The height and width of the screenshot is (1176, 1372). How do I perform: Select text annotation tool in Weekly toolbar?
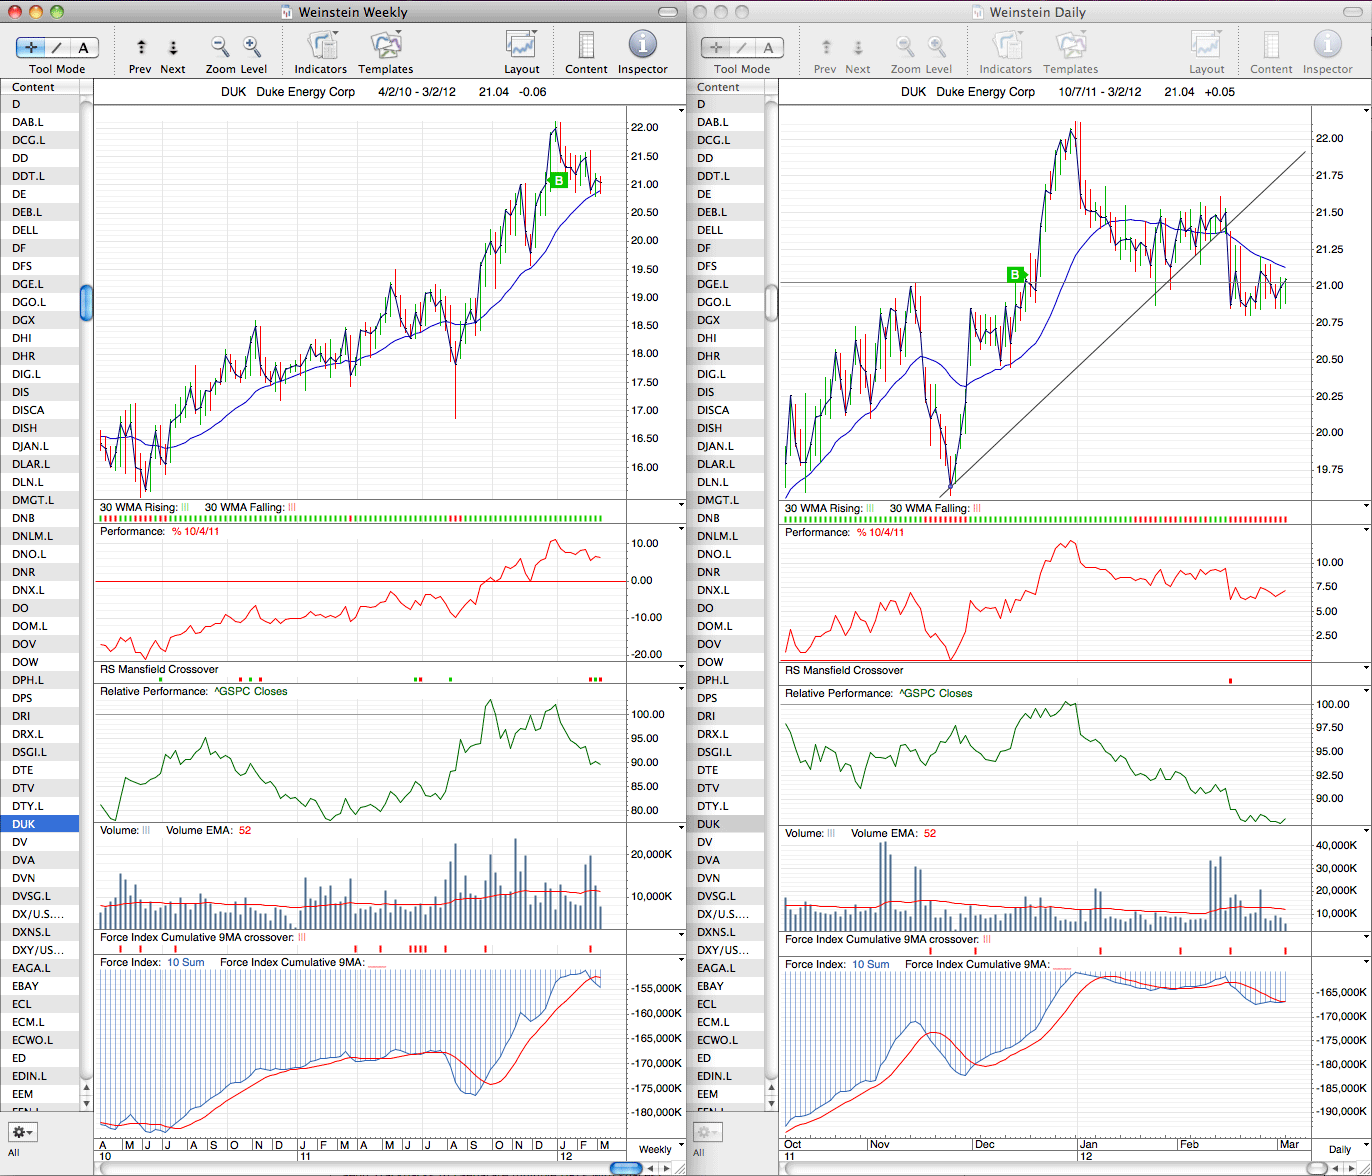pos(84,47)
